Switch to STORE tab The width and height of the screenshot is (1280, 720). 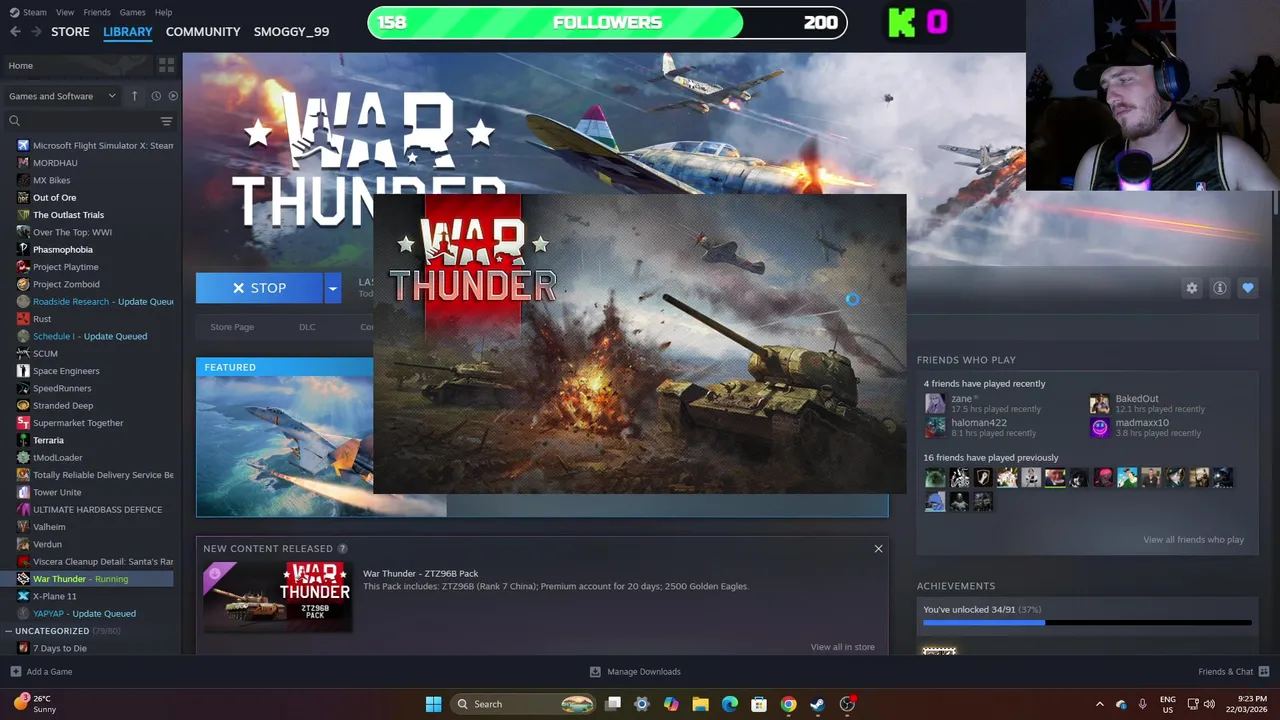tap(70, 32)
